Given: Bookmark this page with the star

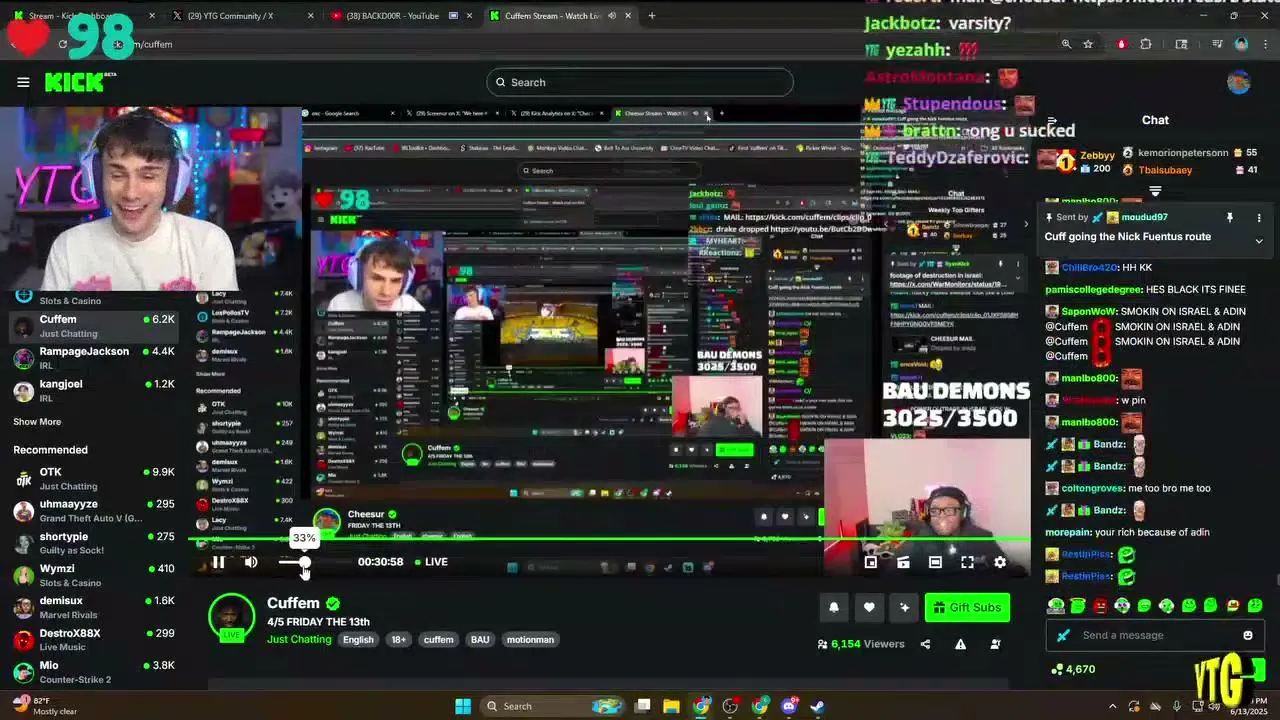Looking at the screenshot, I should coord(1088,44).
